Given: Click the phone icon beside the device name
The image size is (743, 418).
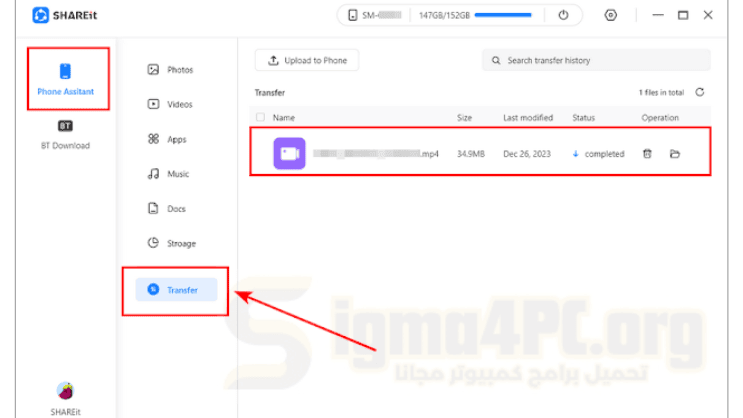Looking at the screenshot, I should pos(353,15).
